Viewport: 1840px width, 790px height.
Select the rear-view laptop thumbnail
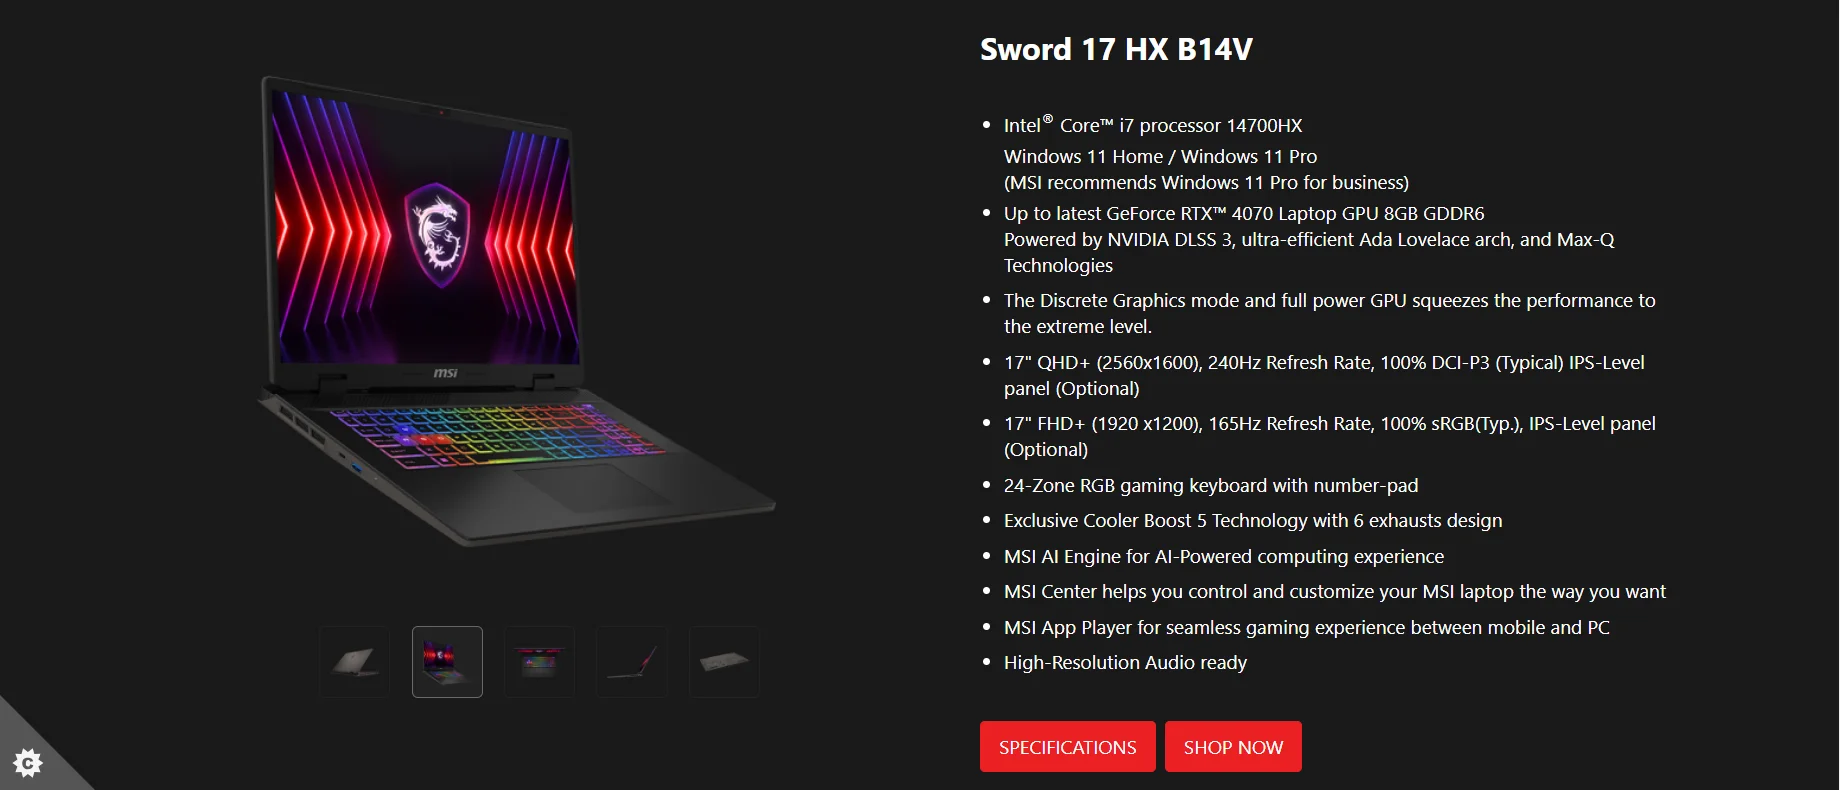pyautogui.click(x=355, y=662)
